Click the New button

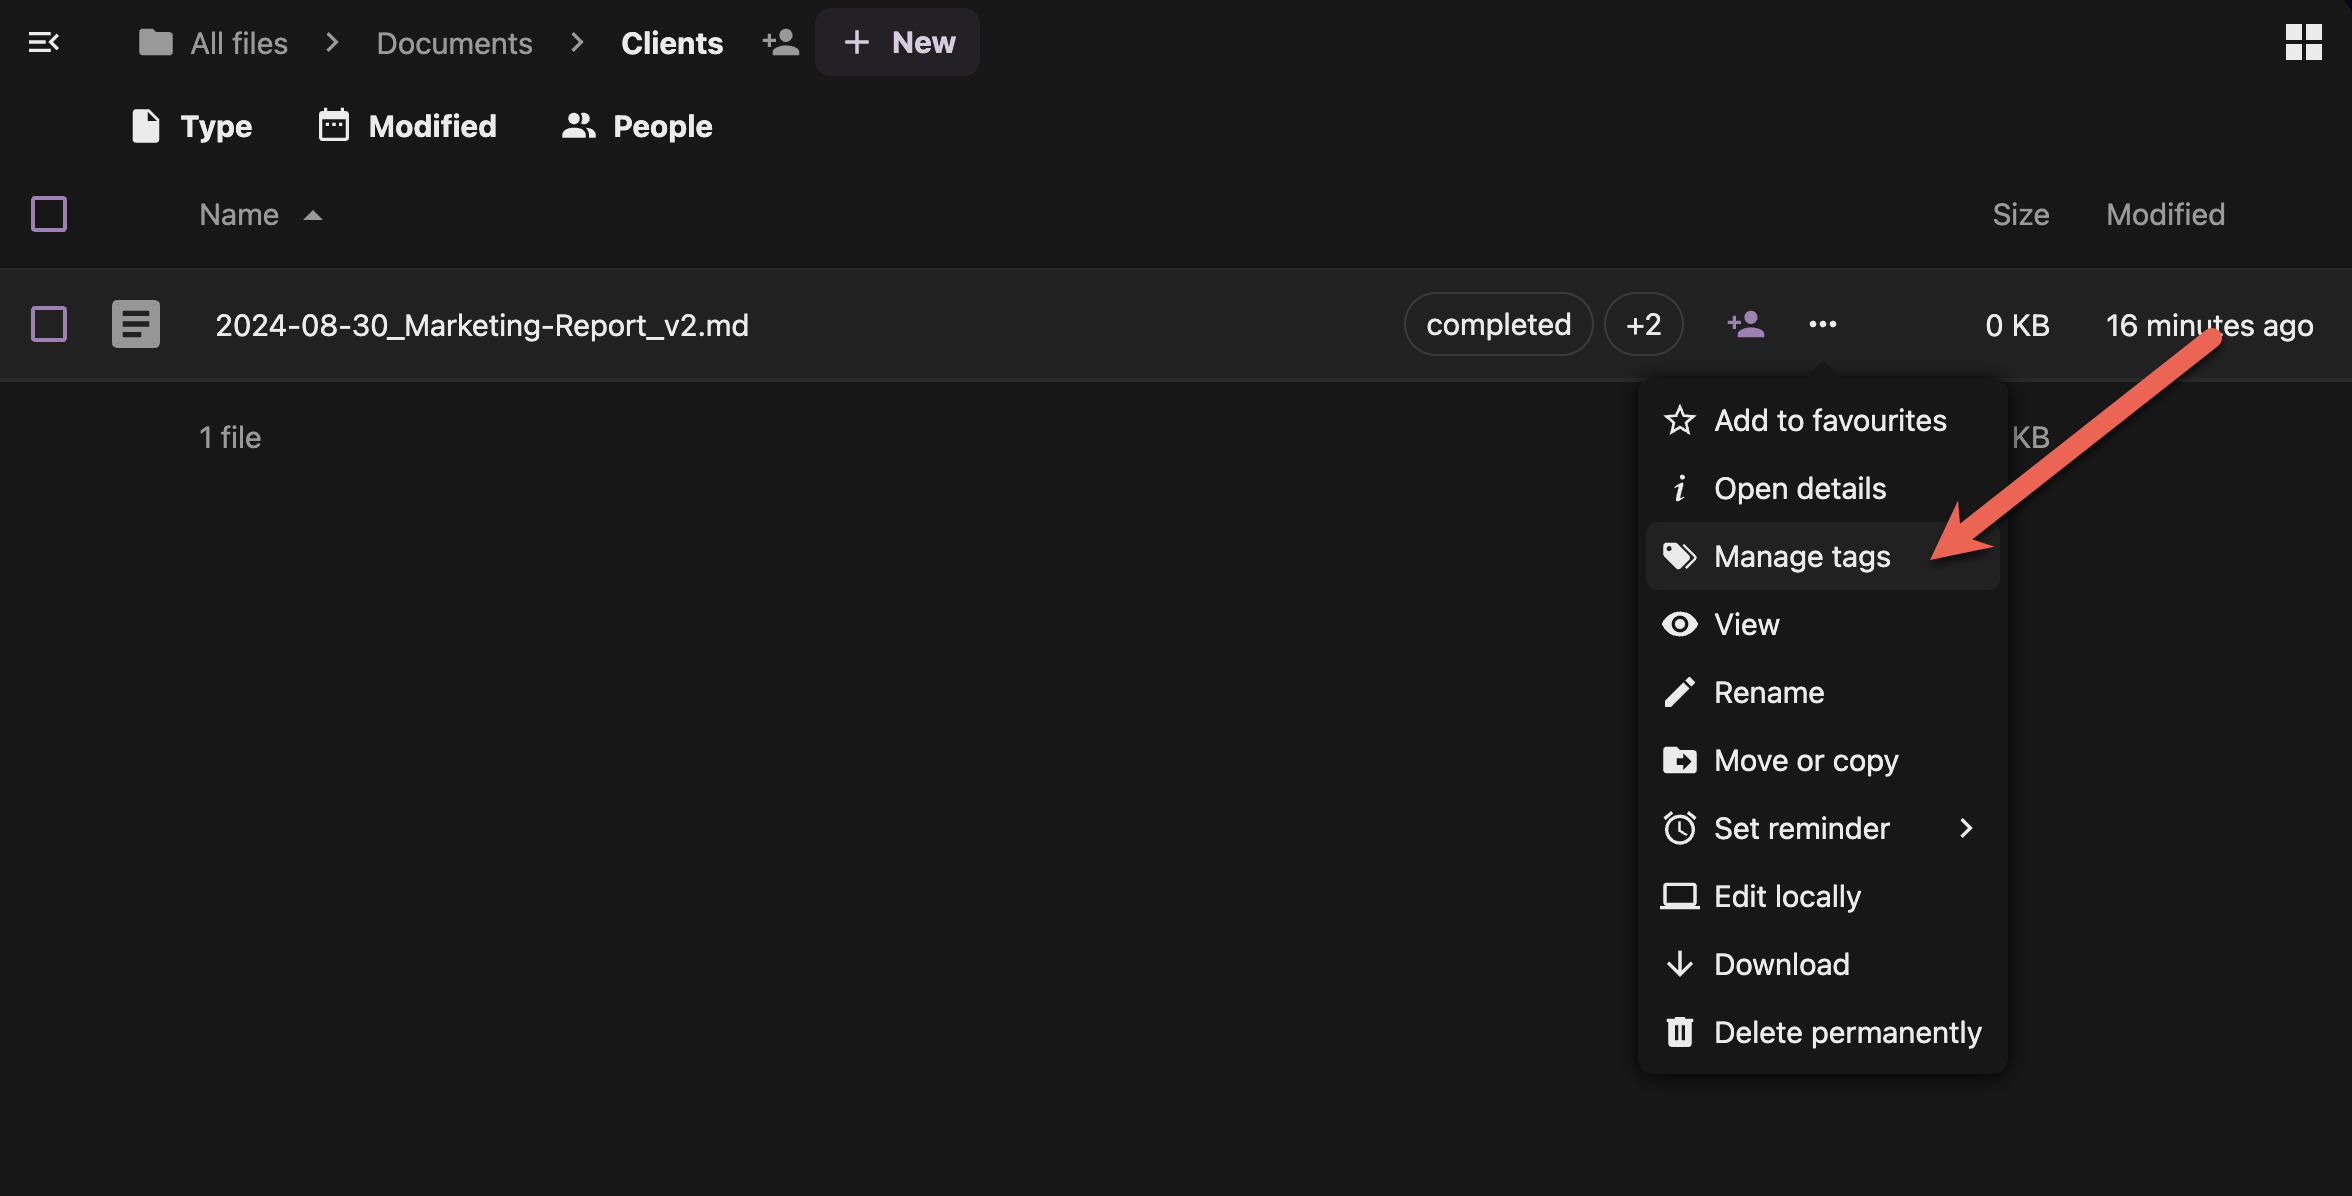(898, 42)
